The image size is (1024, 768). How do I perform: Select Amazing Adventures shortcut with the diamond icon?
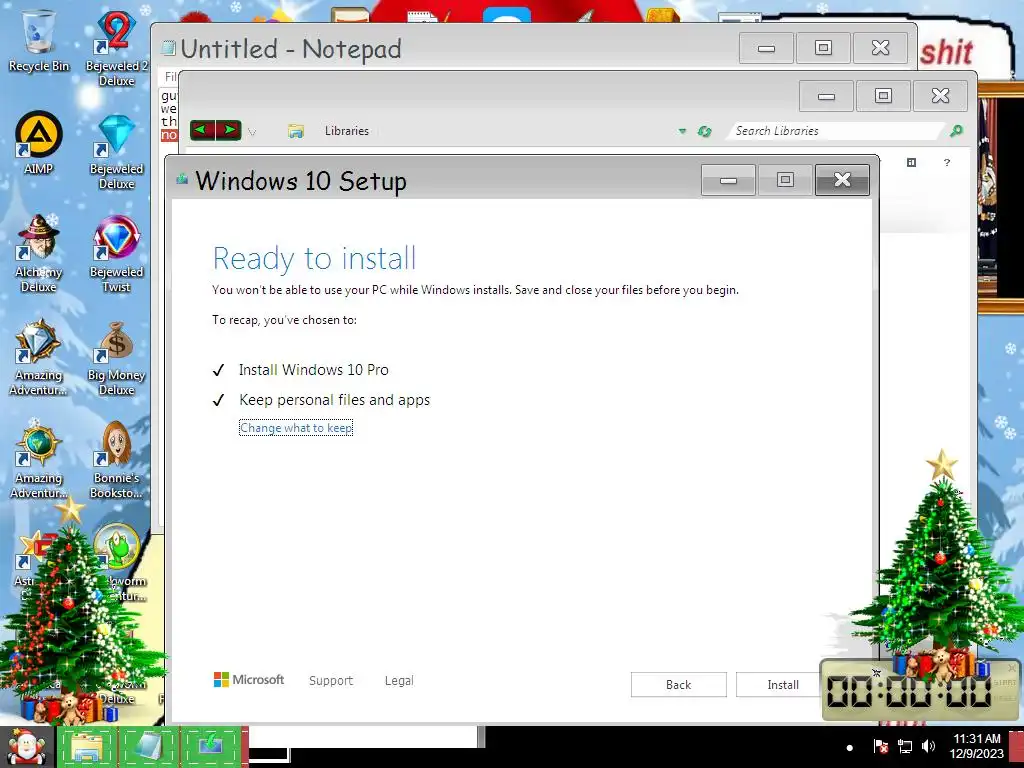click(39, 358)
